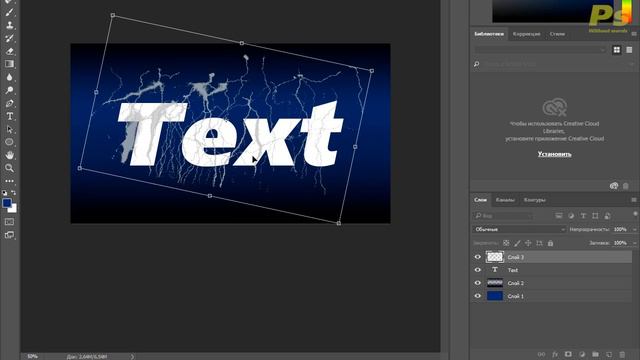The width and height of the screenshot is (640, 360).
Task: Expand the library search options arrow
Action: pyautogui.click(x=632, y=64)
